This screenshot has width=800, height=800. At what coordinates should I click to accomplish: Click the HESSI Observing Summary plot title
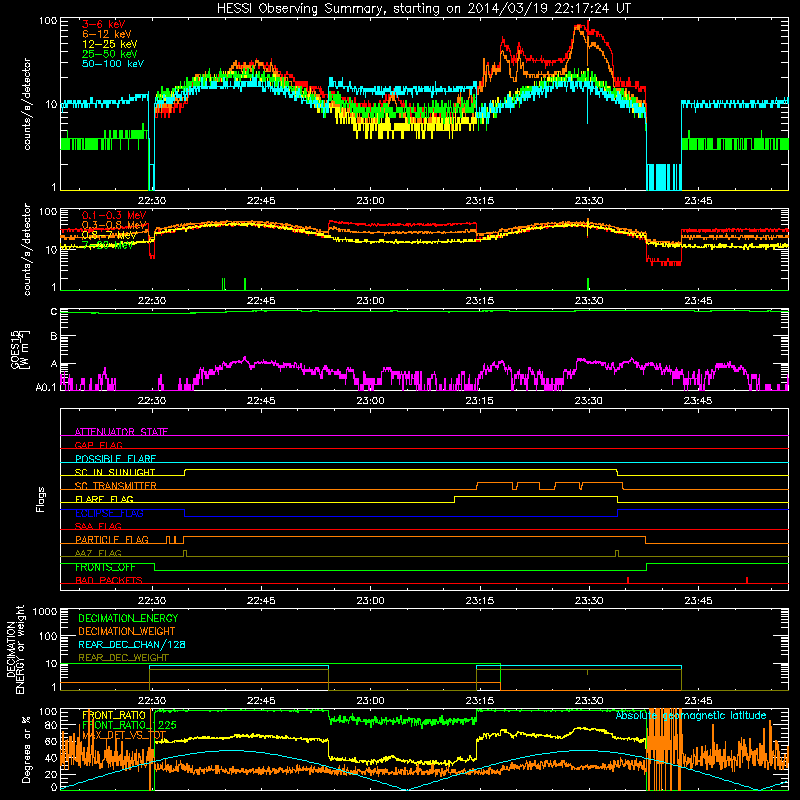click(x=423, y=9)
